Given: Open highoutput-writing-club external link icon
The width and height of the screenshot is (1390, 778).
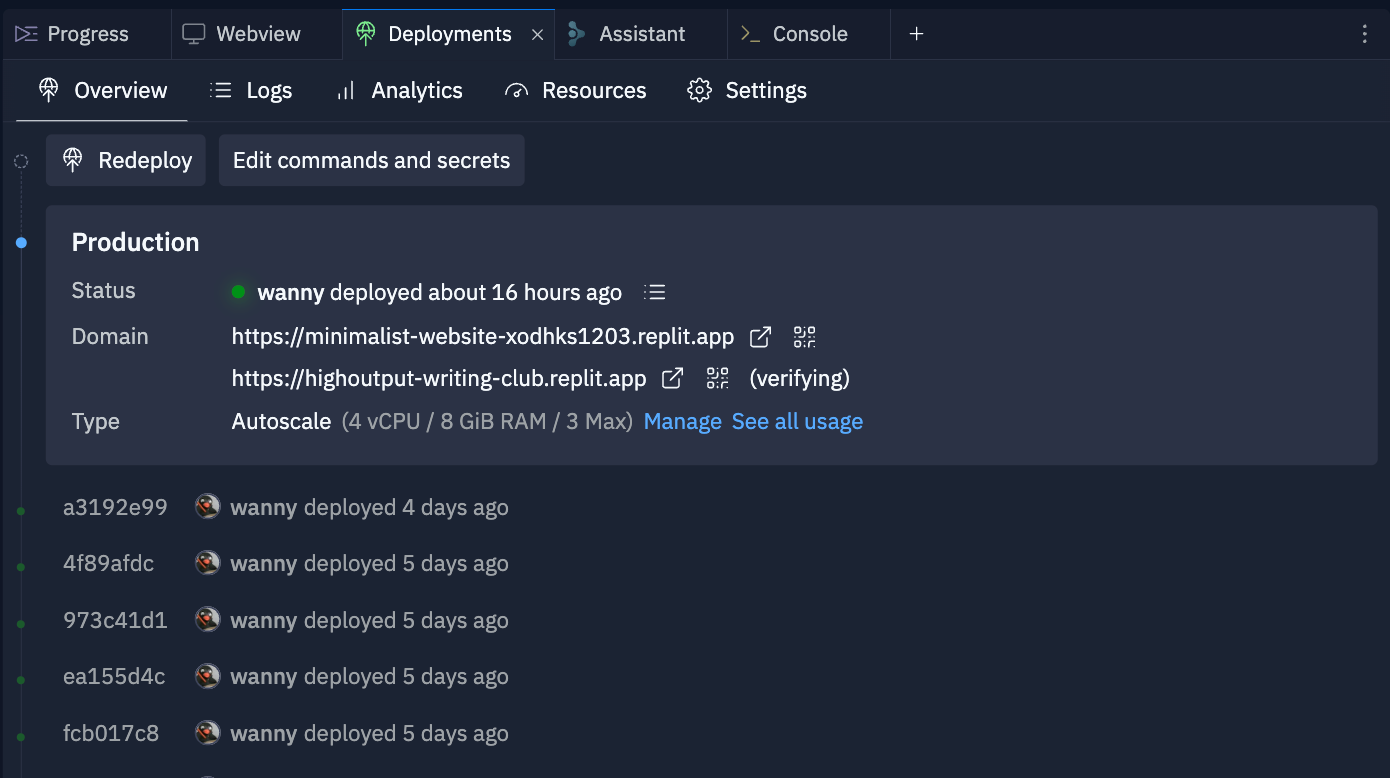Looking at the screenshot, I should tap(673, 378).
